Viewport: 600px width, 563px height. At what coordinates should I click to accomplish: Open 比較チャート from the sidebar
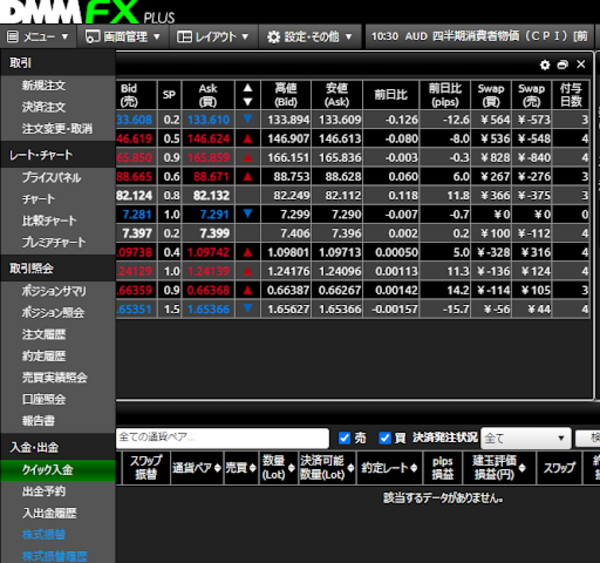tap(49, 220)
